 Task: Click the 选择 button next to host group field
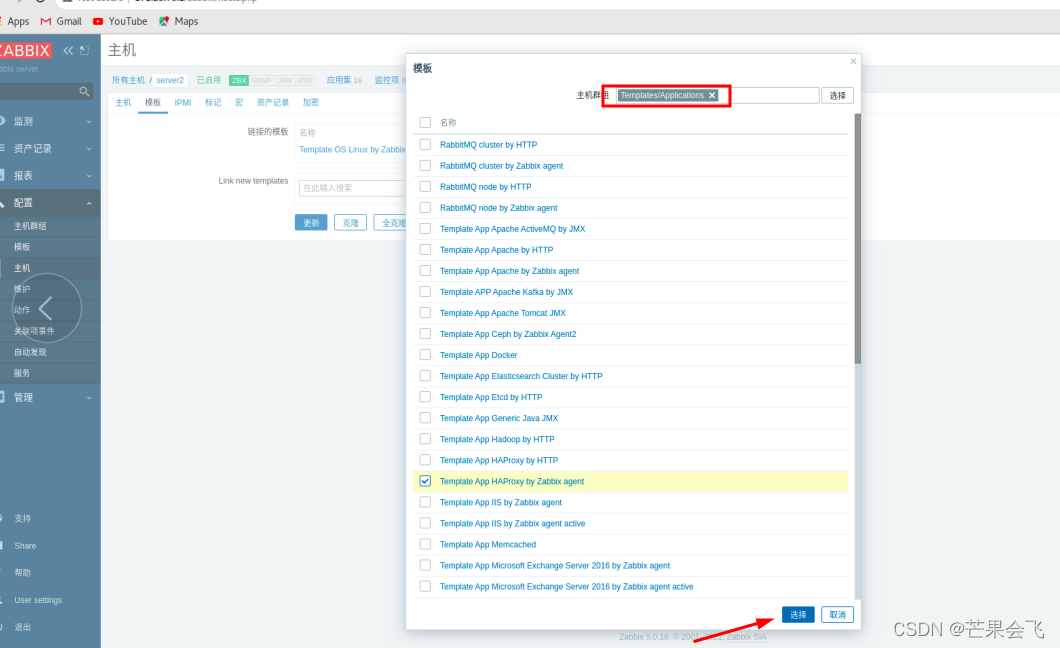pos(838,95)
